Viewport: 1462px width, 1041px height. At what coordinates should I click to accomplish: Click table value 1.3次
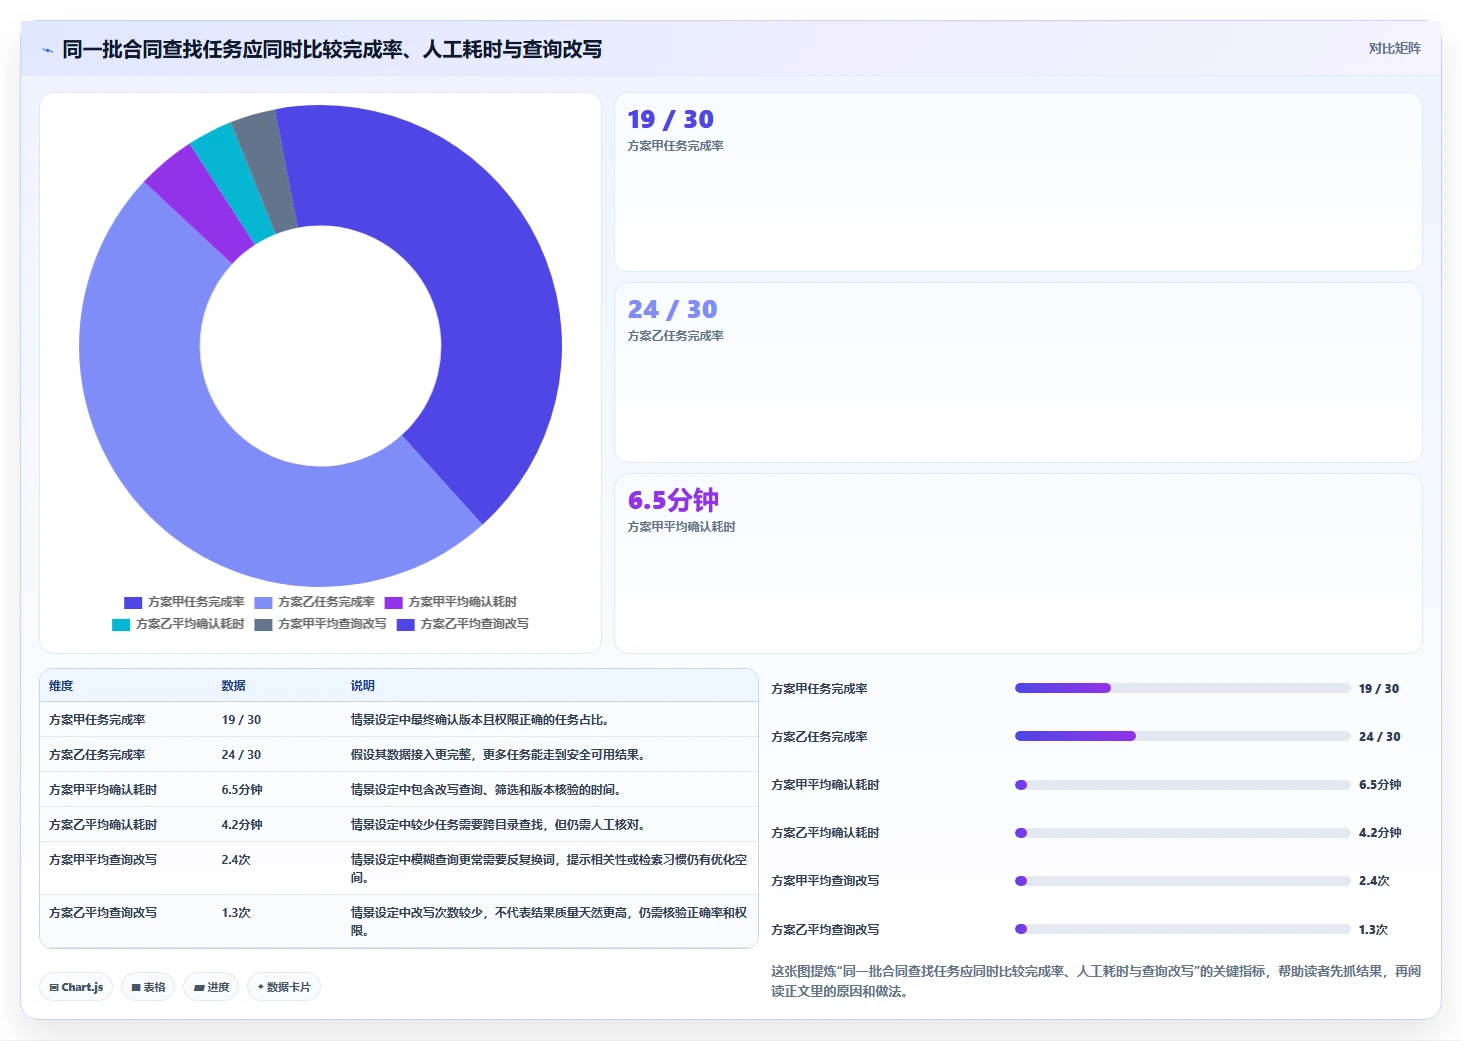(x=236, y=913)
